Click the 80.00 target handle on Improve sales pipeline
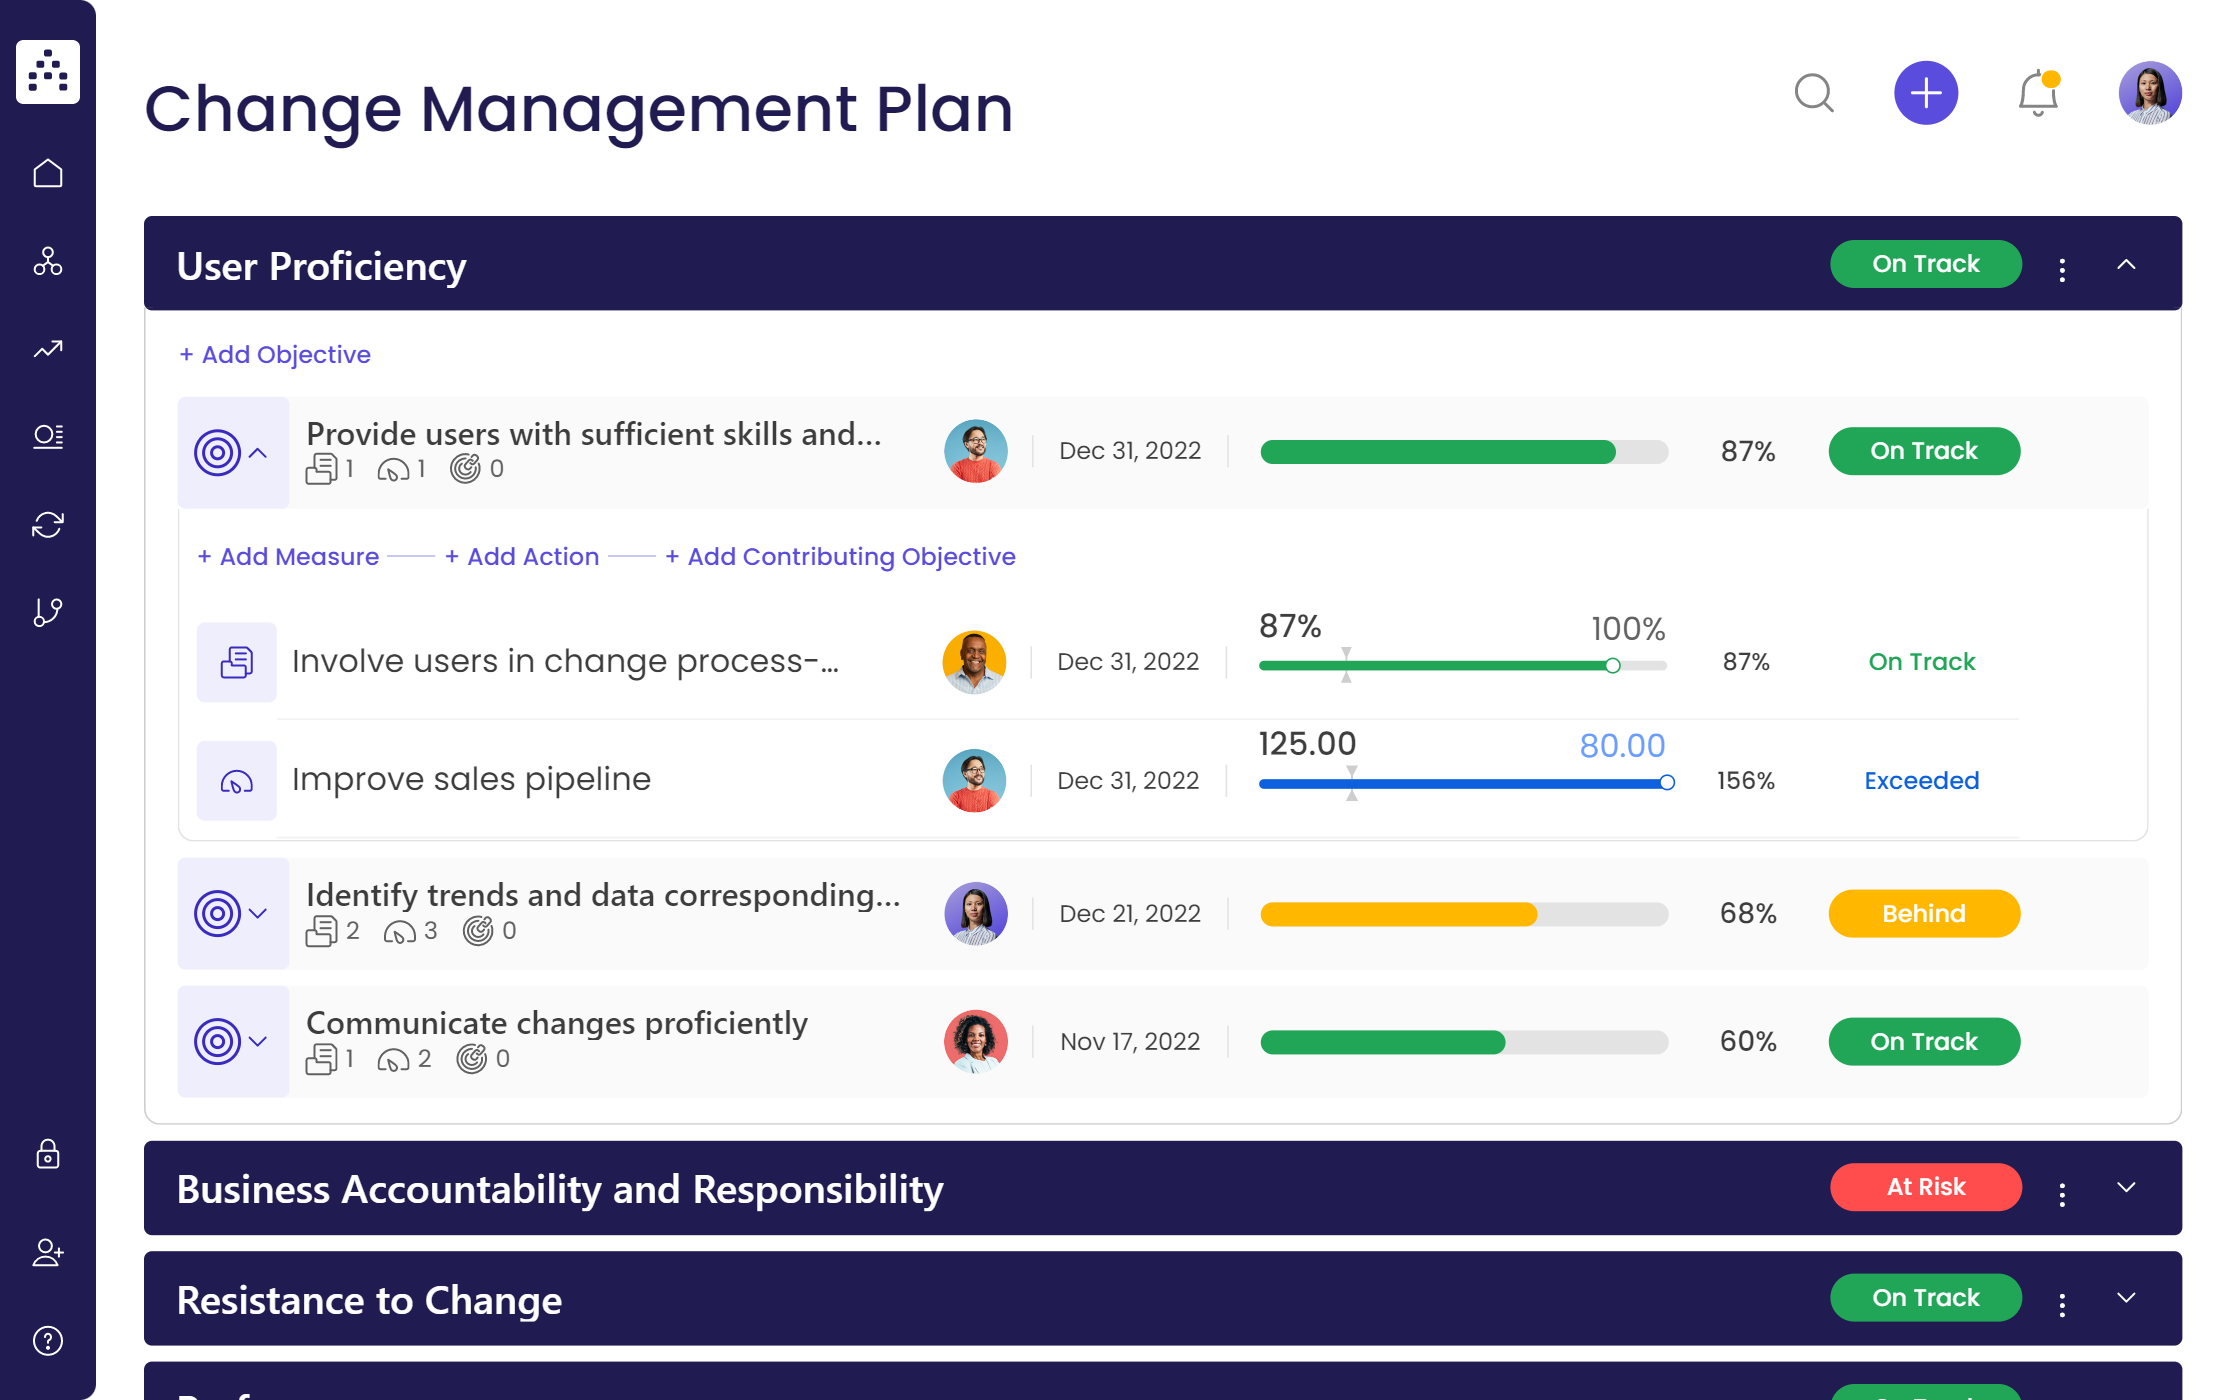 1668,783
